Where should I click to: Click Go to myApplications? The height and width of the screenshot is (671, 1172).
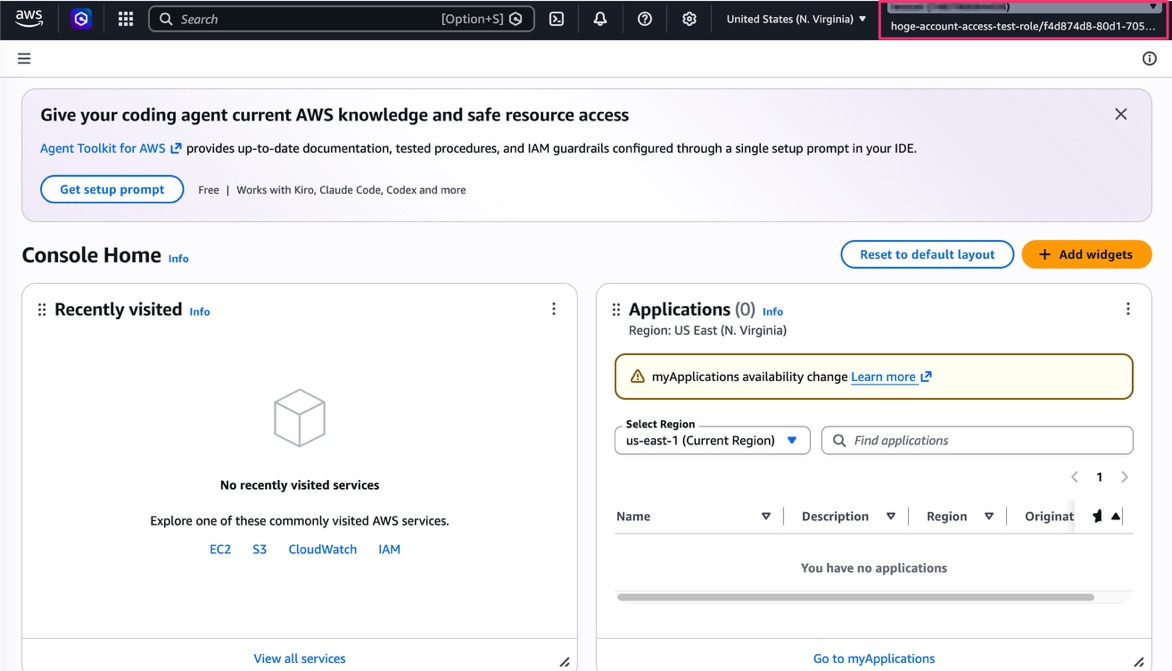click(x=874, y=658)
